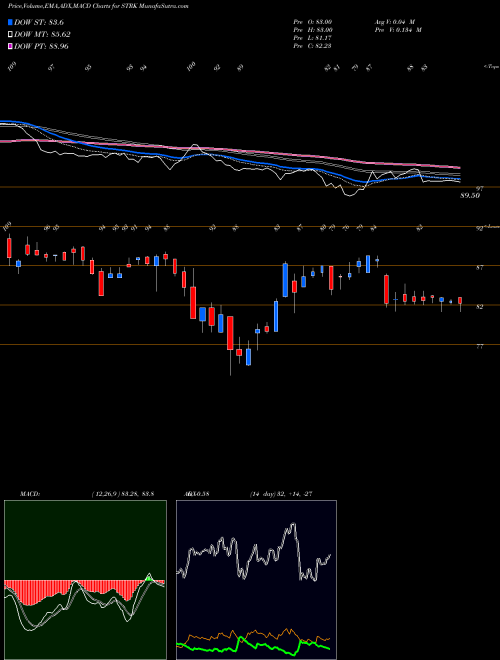Click the 87 price axis label

(479, 267)
